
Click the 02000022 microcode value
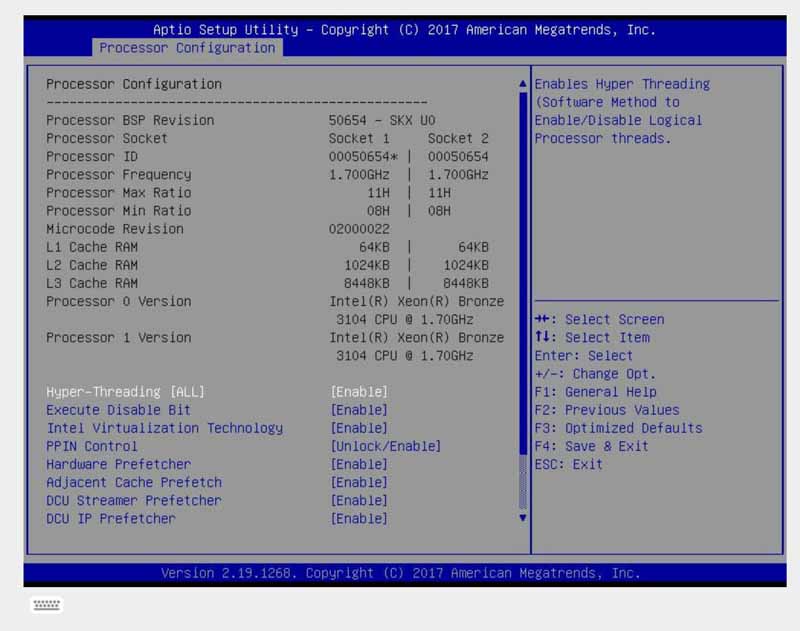click(359, 229)
